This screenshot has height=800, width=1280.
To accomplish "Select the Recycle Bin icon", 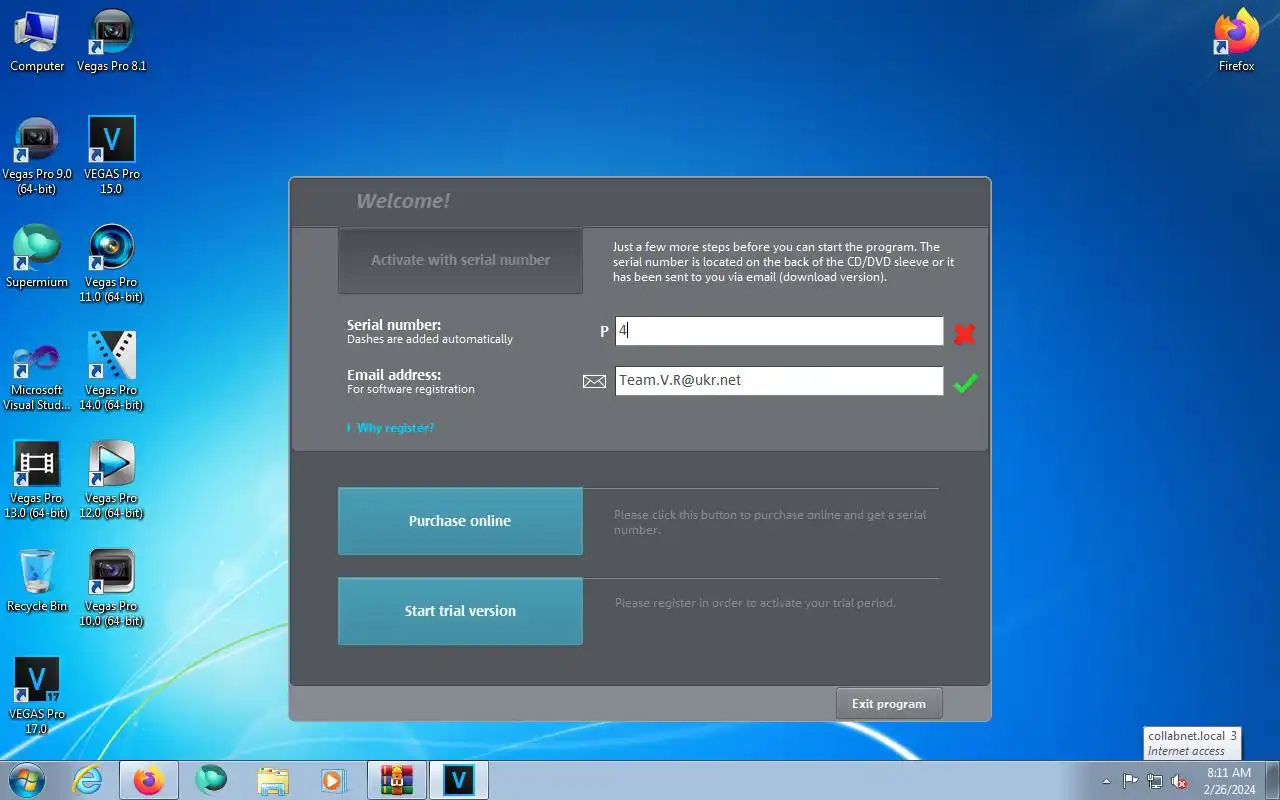I will point(37,581).
